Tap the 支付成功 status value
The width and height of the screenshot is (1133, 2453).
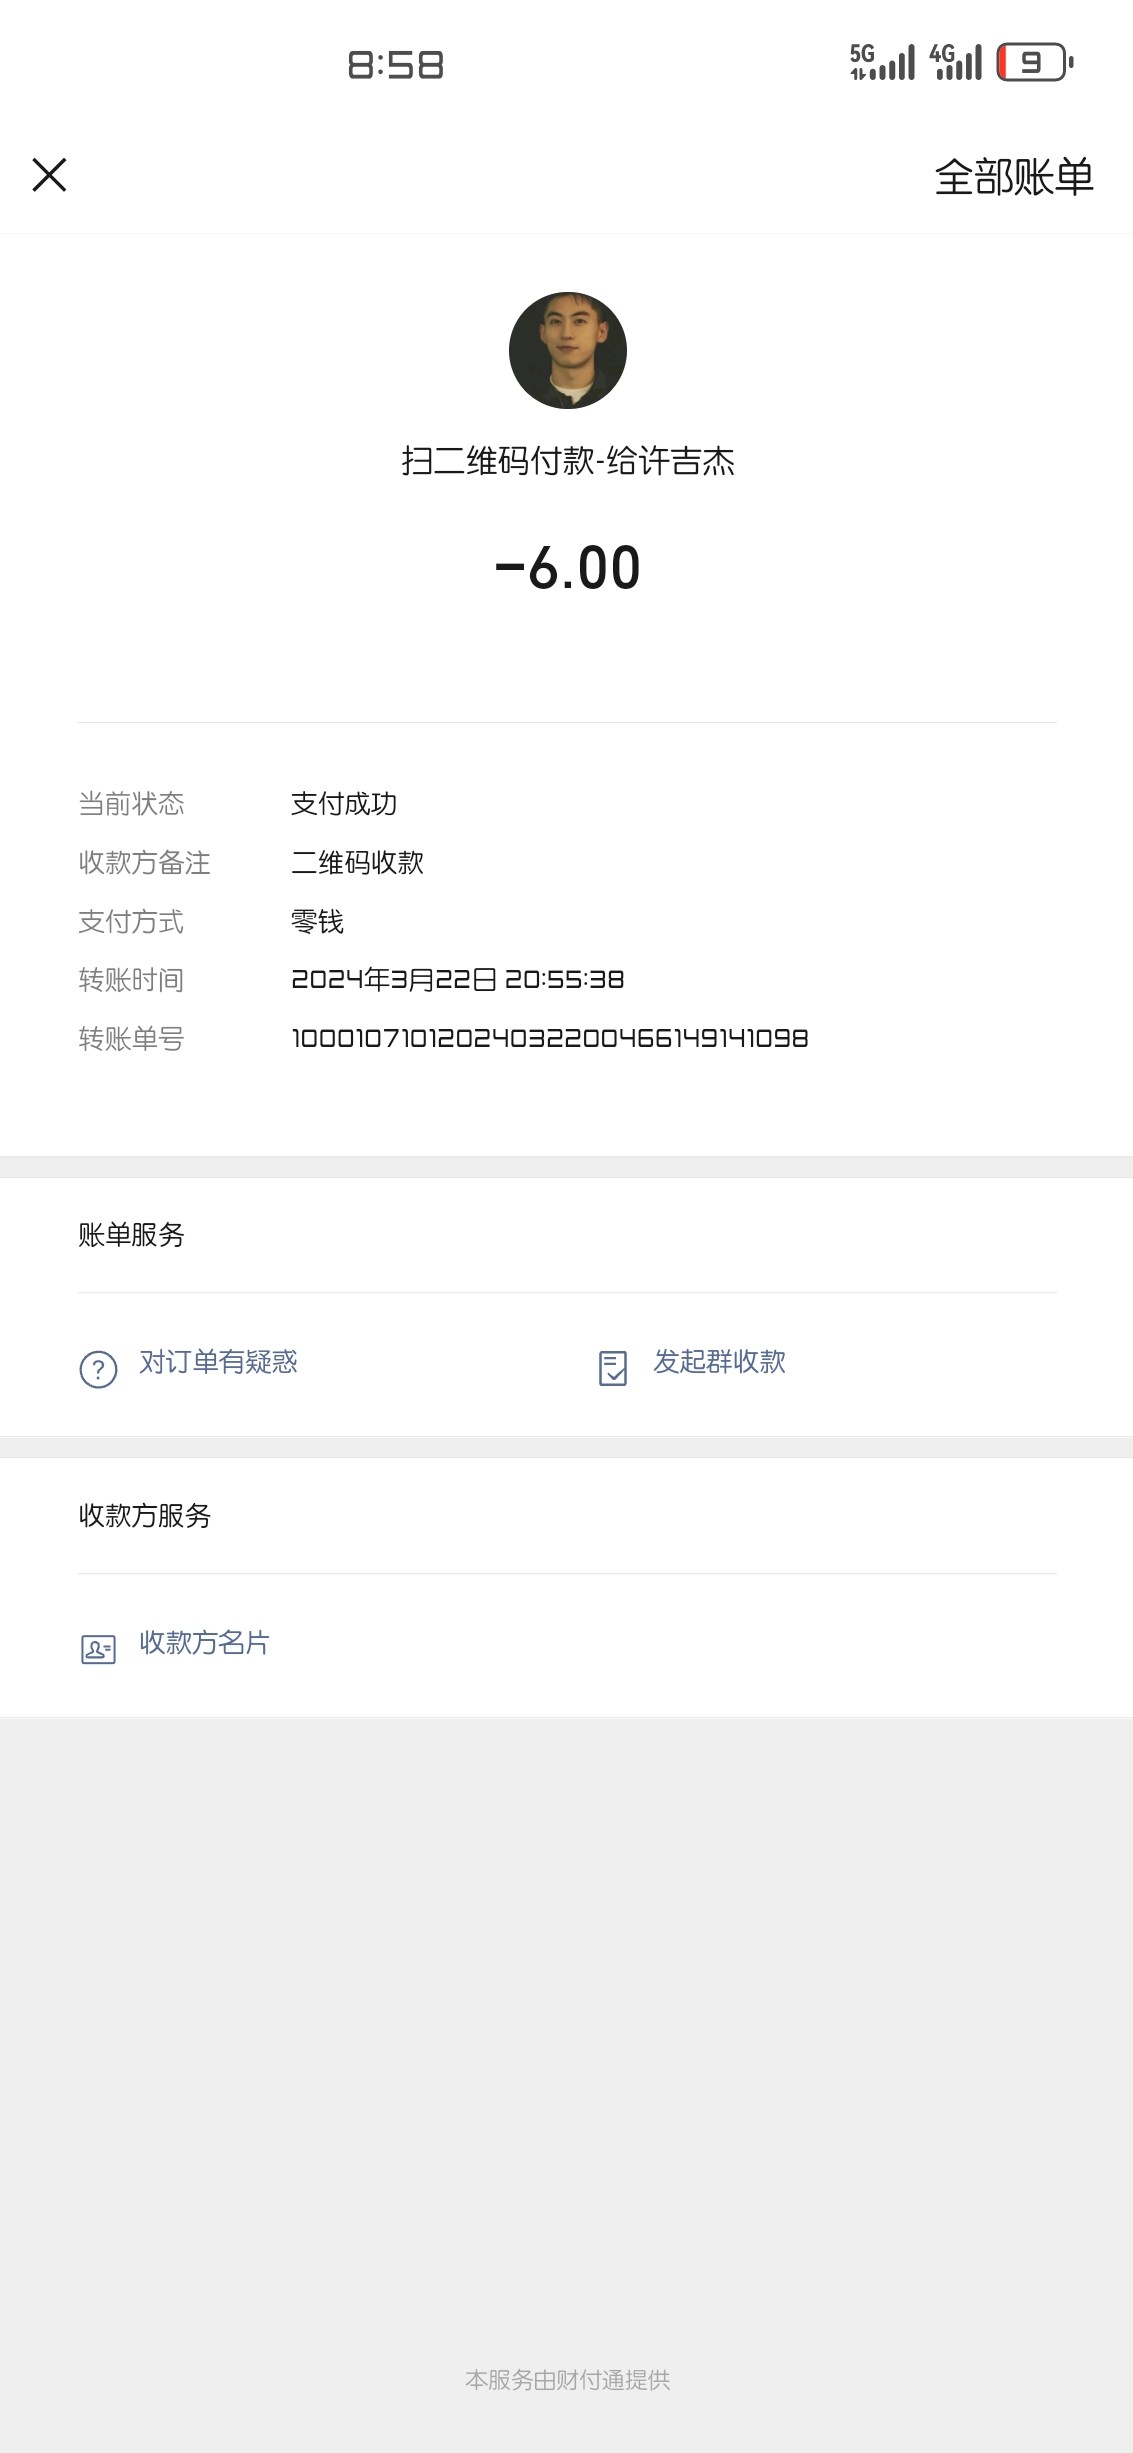pos(344,803)
